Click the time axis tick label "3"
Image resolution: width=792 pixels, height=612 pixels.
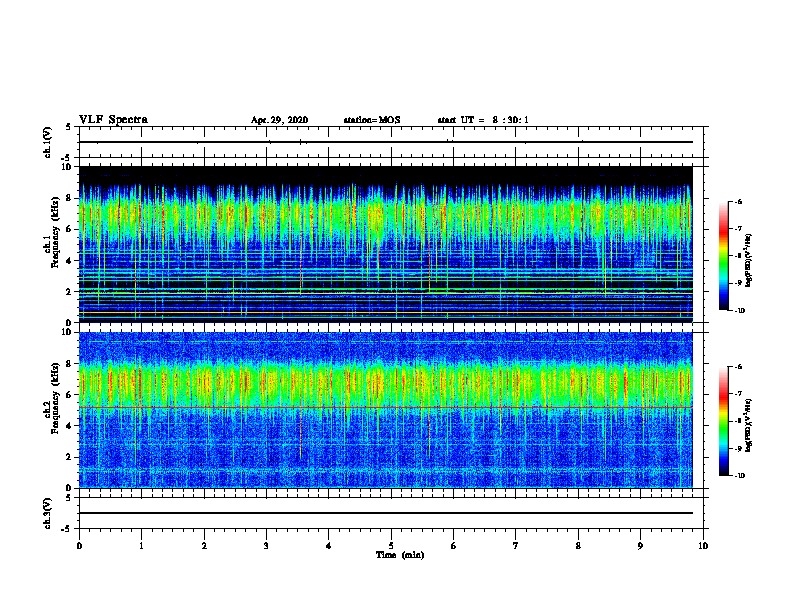click(266, 545)
